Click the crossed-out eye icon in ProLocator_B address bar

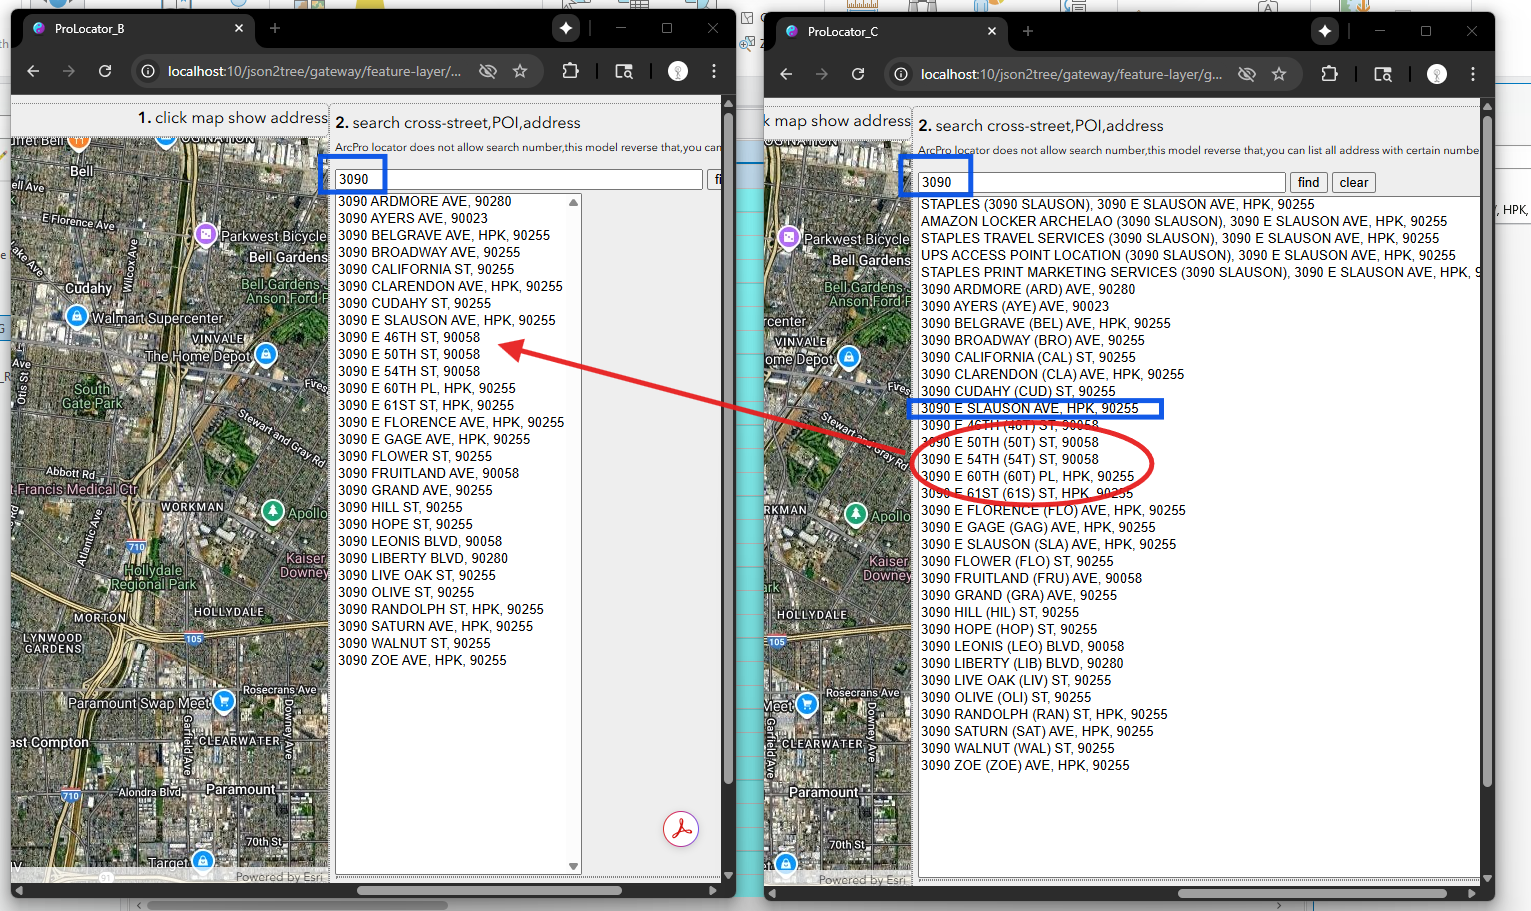488,71
